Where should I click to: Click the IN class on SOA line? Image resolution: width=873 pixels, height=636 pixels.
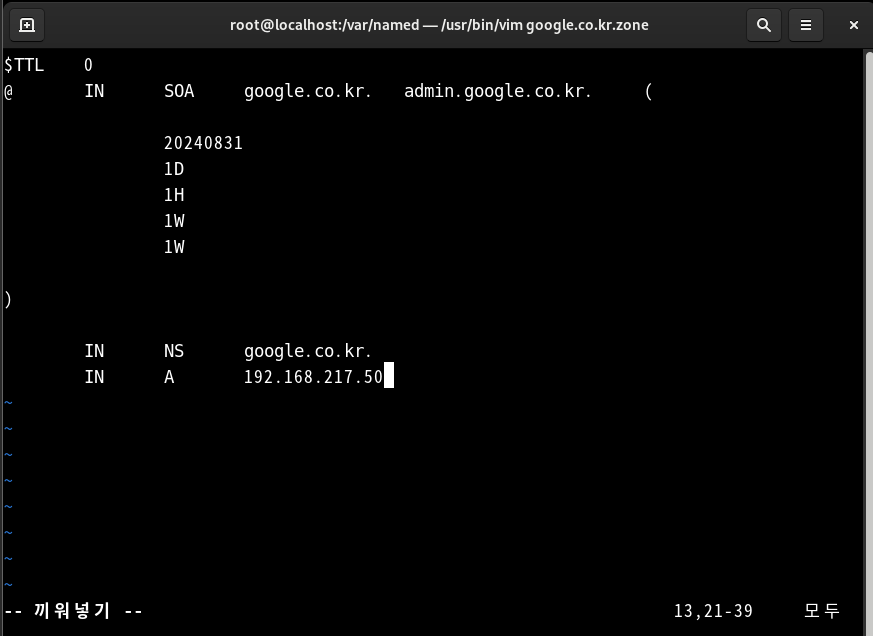pos(94,91)
